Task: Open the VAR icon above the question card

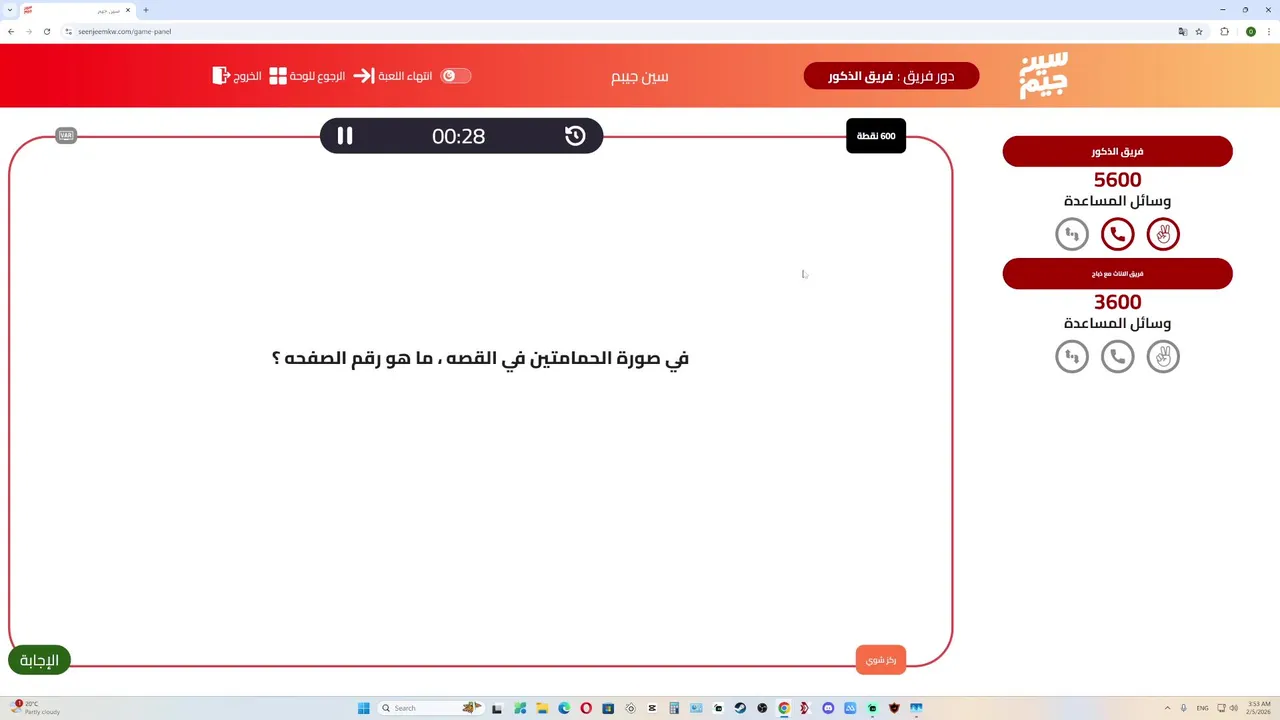Action: (x=66, y=136)
